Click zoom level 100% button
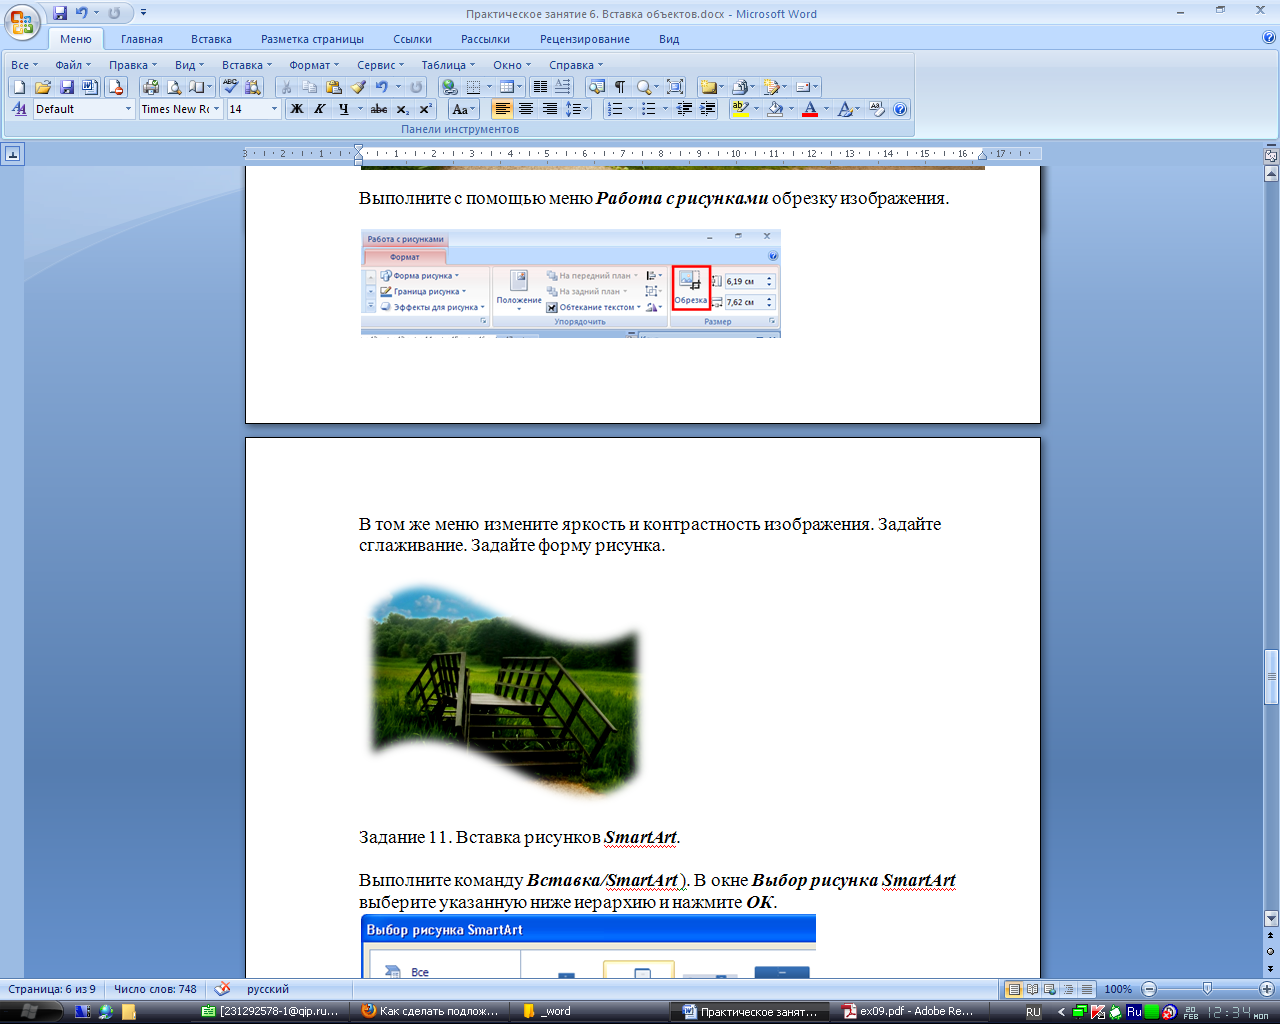The width and height of the screenshot is (1280, 1024). click(x=1118, y=989)
